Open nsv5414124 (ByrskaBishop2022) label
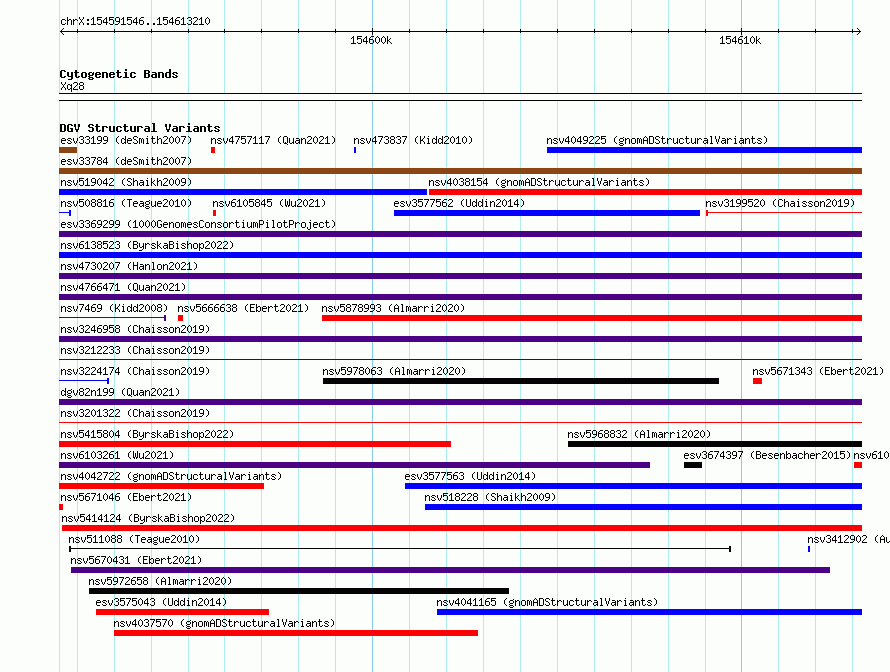Viewport: 890px width, 672px height. (148, 518)
